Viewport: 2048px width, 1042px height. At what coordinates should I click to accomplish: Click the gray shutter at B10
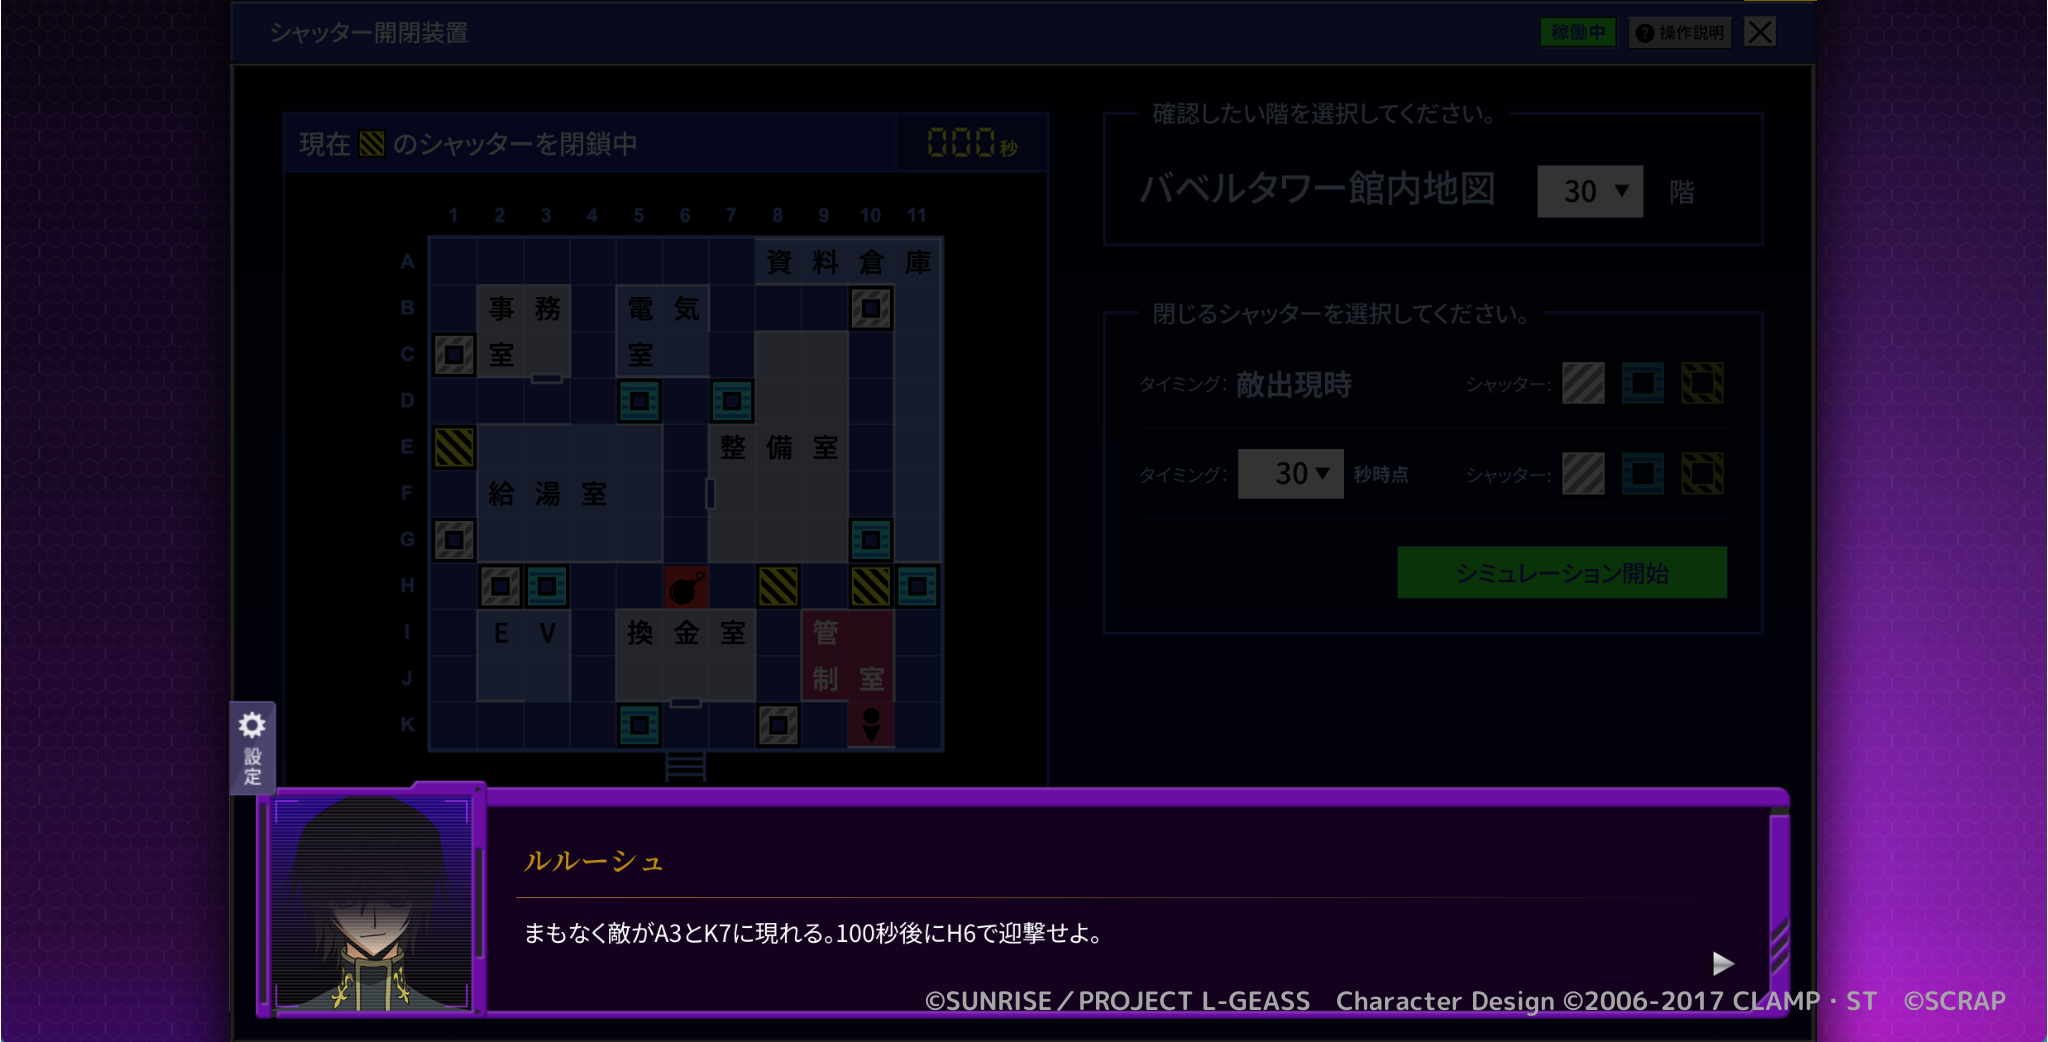(x=871, y=308)
